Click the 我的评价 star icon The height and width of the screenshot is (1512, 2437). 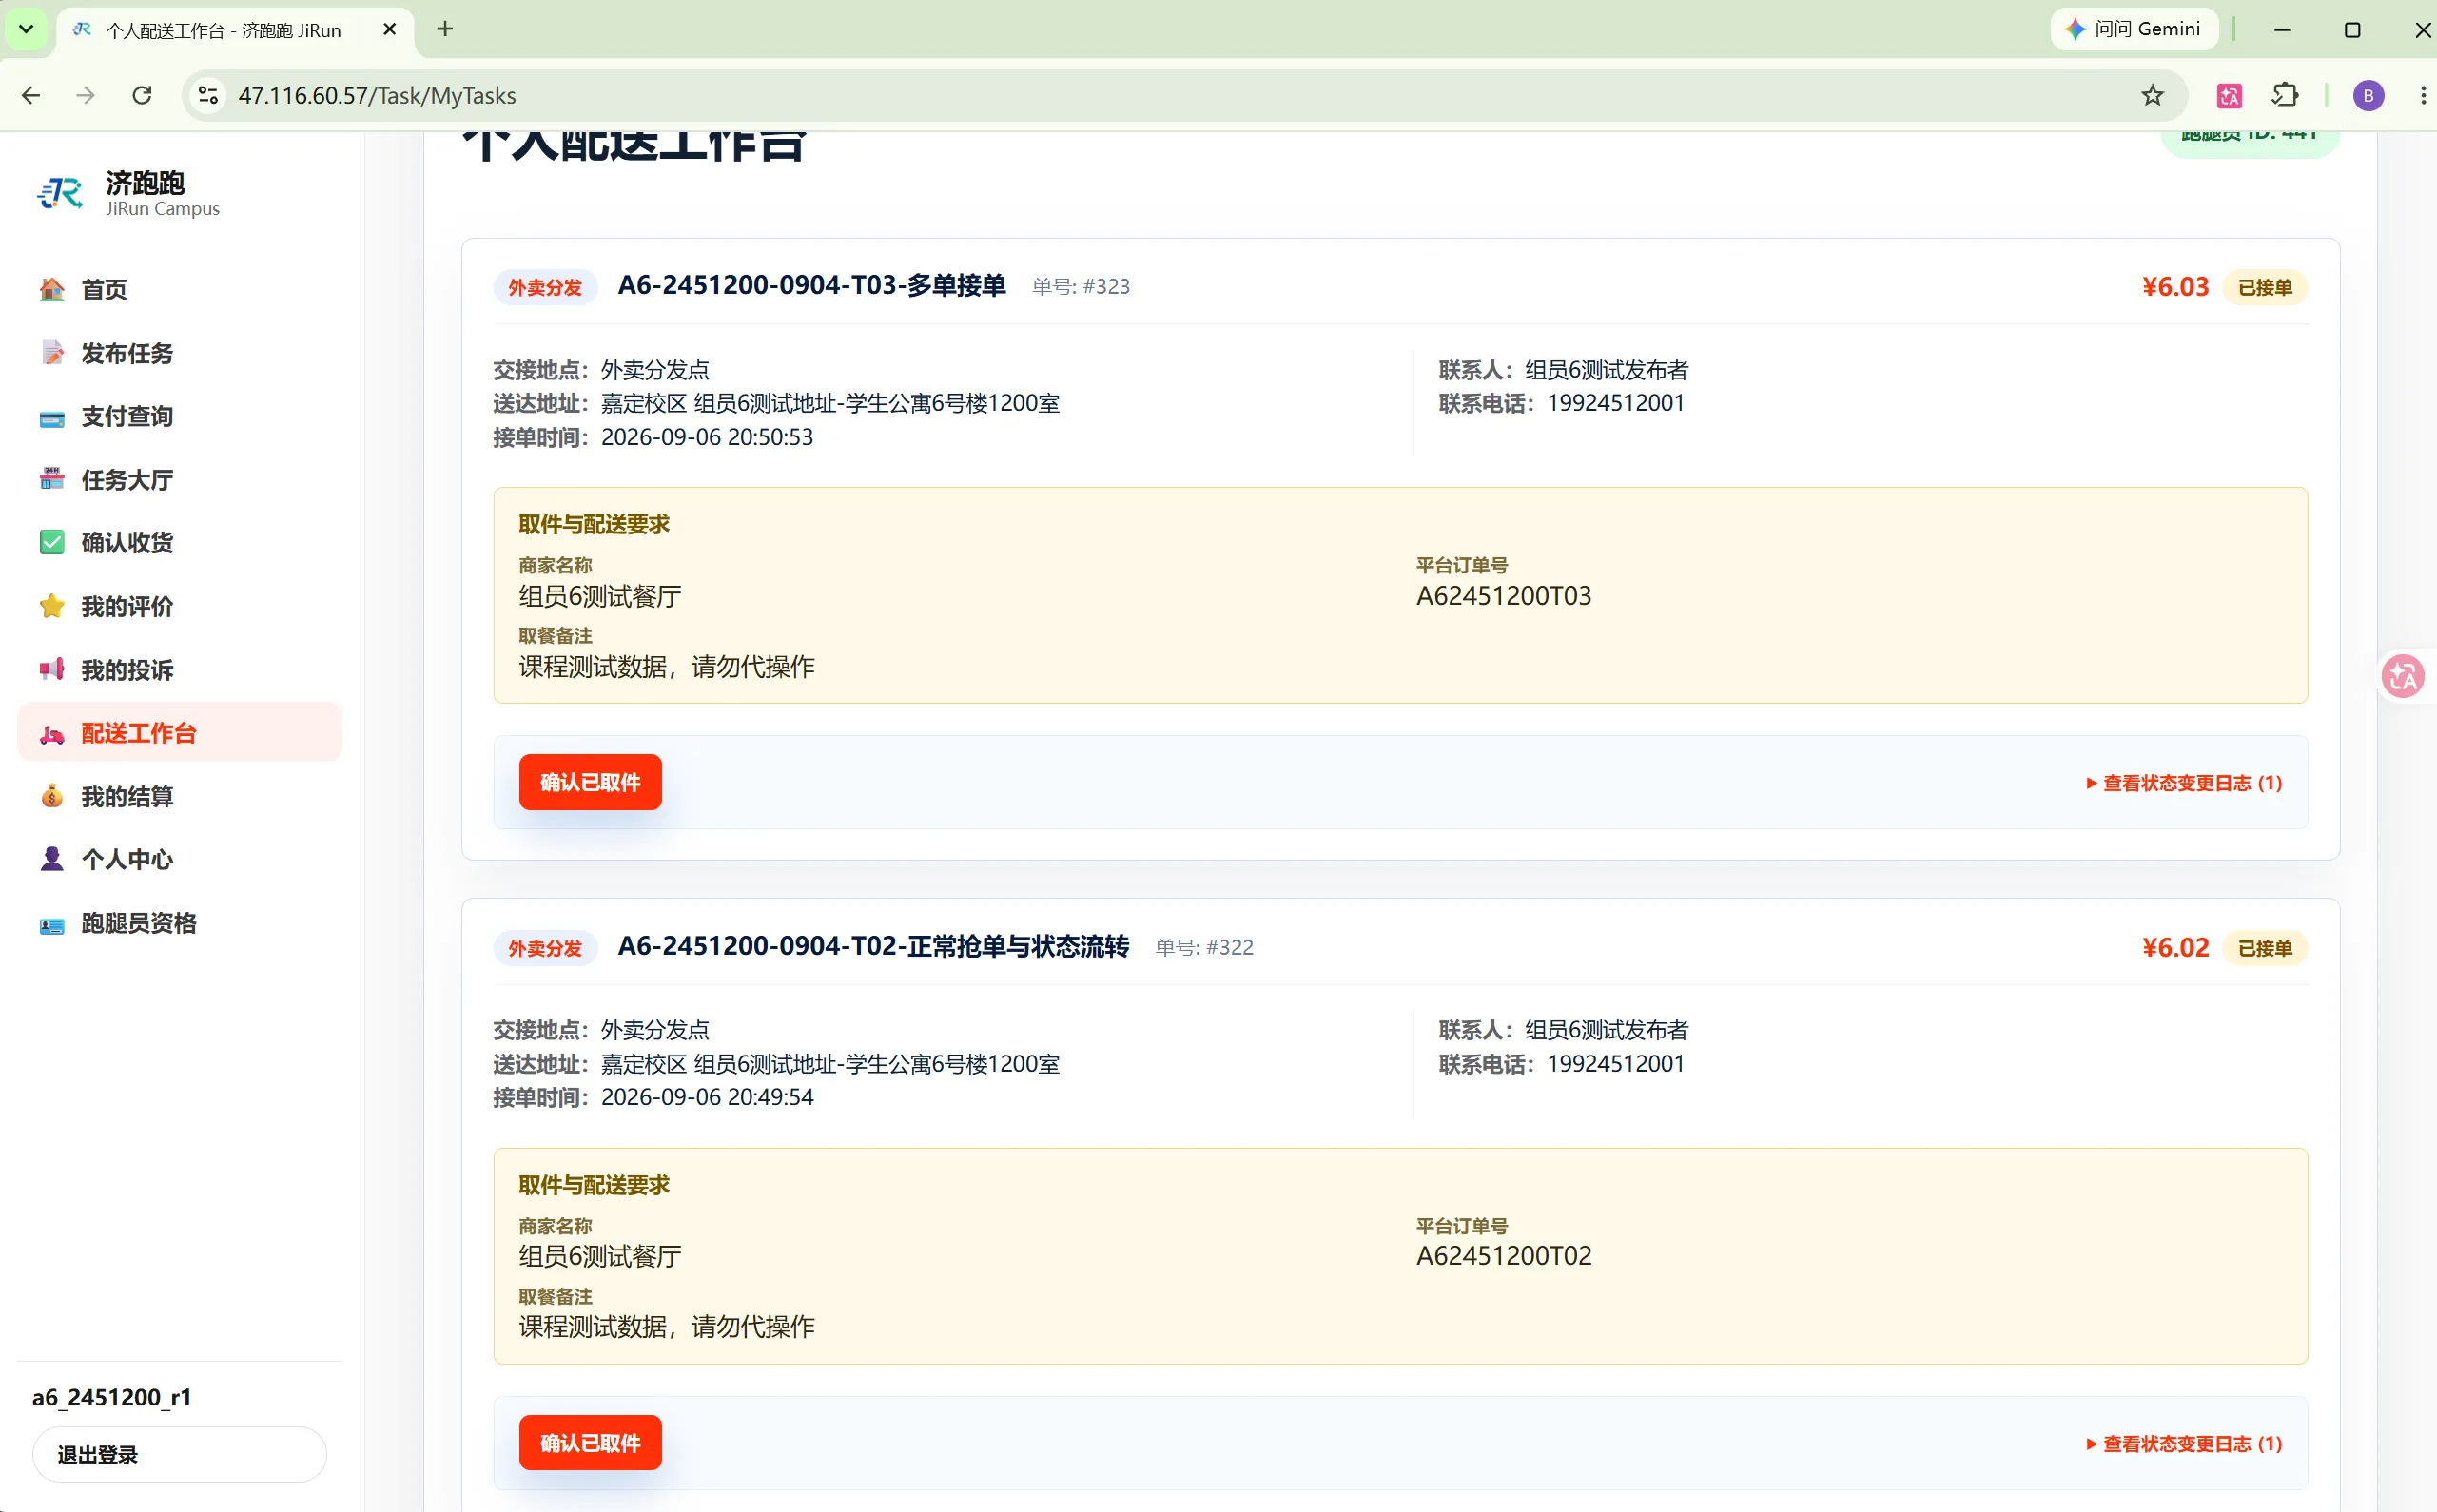point(52,606)
